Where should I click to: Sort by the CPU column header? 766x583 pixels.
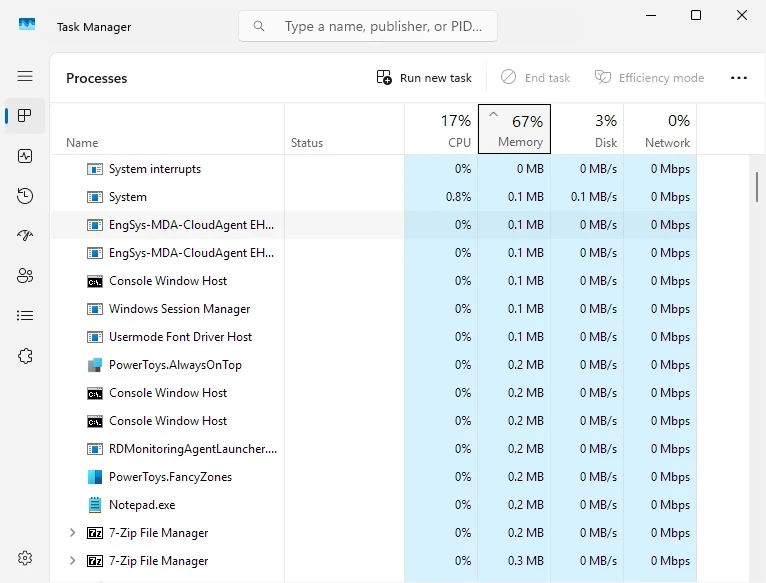coord(441,129)
